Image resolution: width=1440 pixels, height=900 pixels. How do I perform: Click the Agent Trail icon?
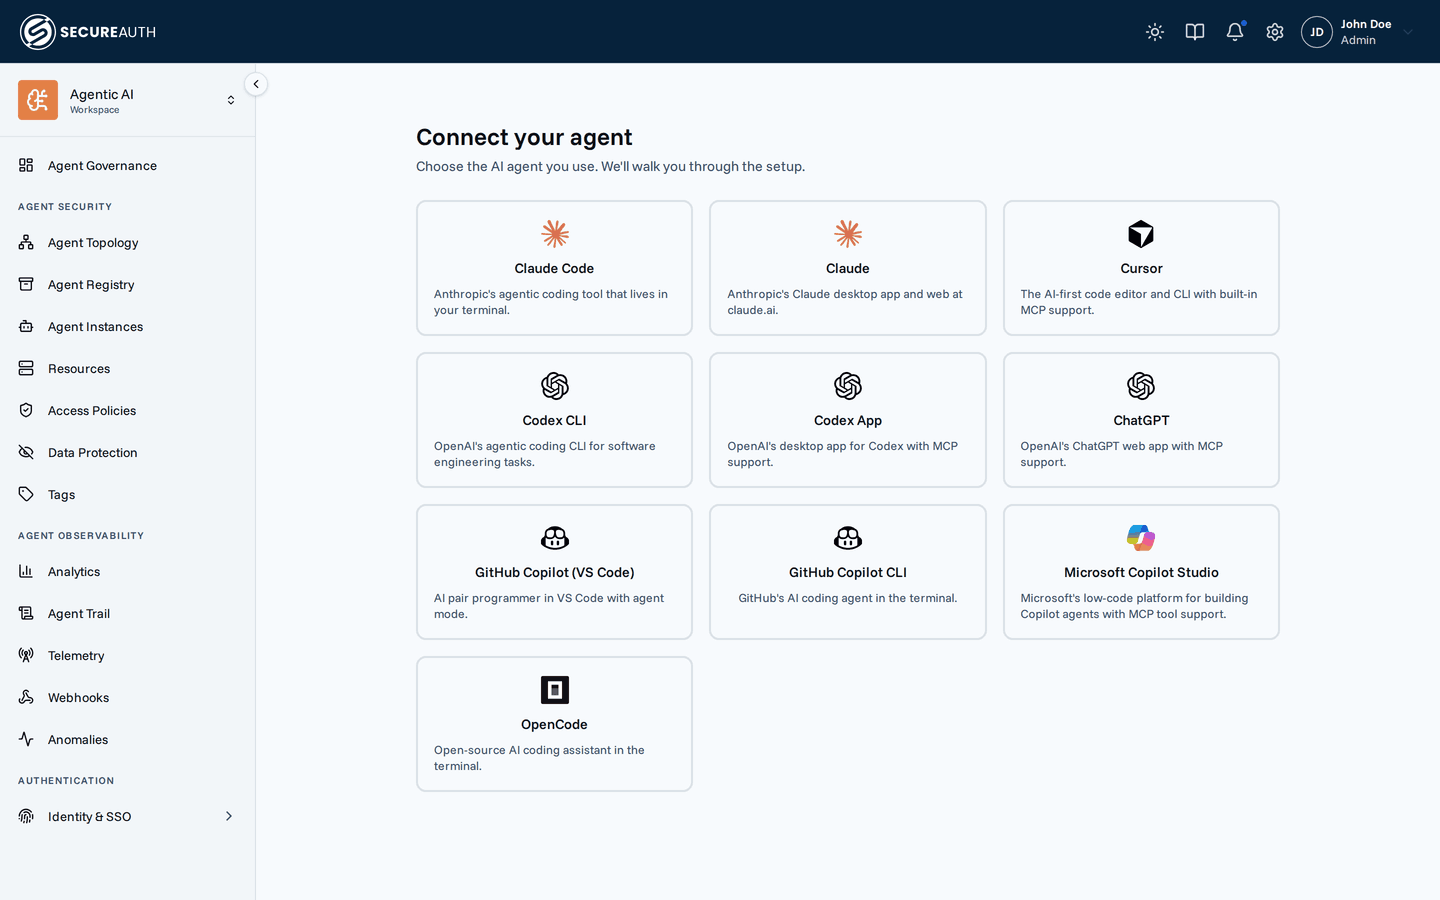point(26,613)
